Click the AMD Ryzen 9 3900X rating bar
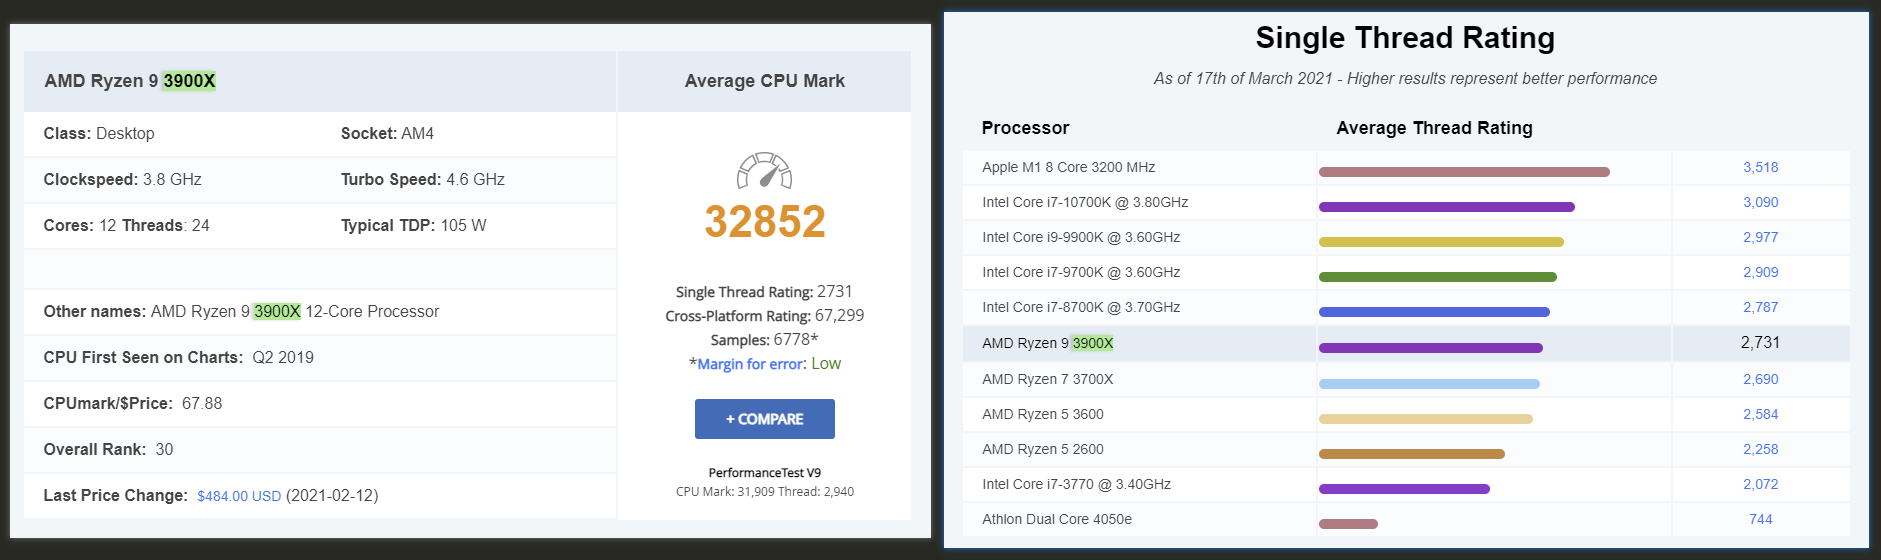 (x=1431, y=348)
